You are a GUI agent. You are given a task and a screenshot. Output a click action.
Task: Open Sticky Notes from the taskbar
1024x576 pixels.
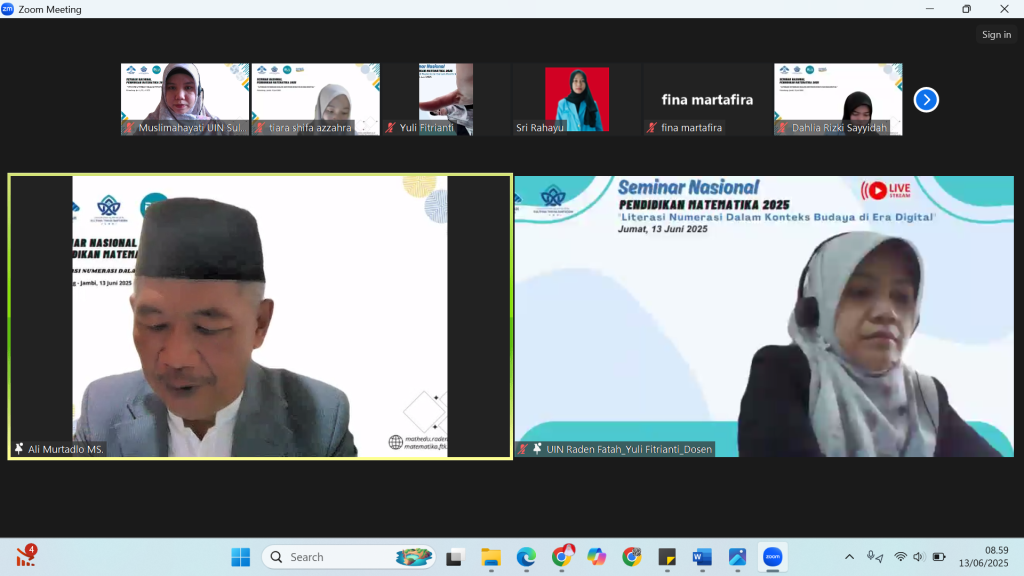tap(667, 557)
